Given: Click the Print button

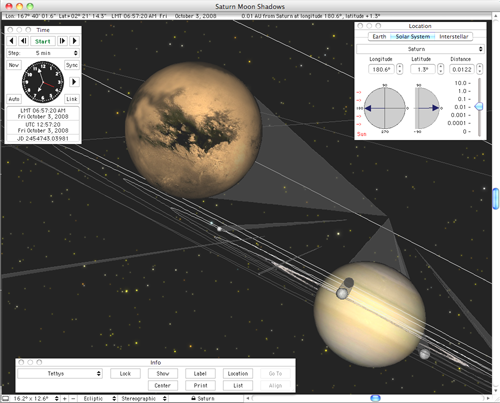Looking at the screenshot, I should [200, 385].
